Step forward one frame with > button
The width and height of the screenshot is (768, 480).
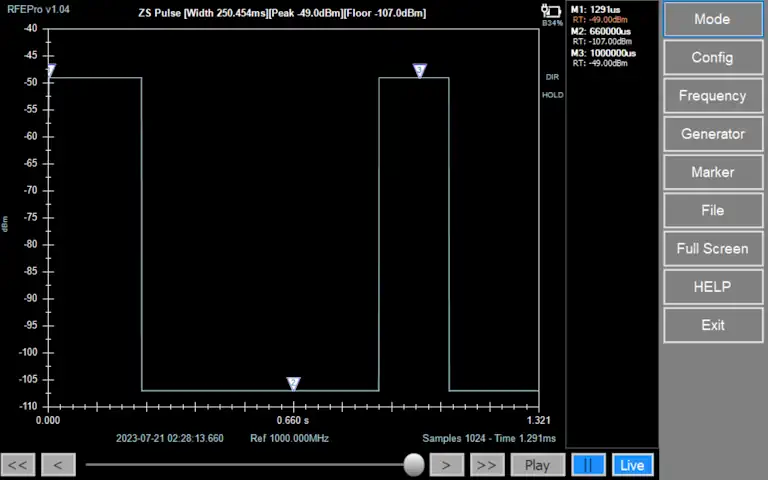pos(446,465)
